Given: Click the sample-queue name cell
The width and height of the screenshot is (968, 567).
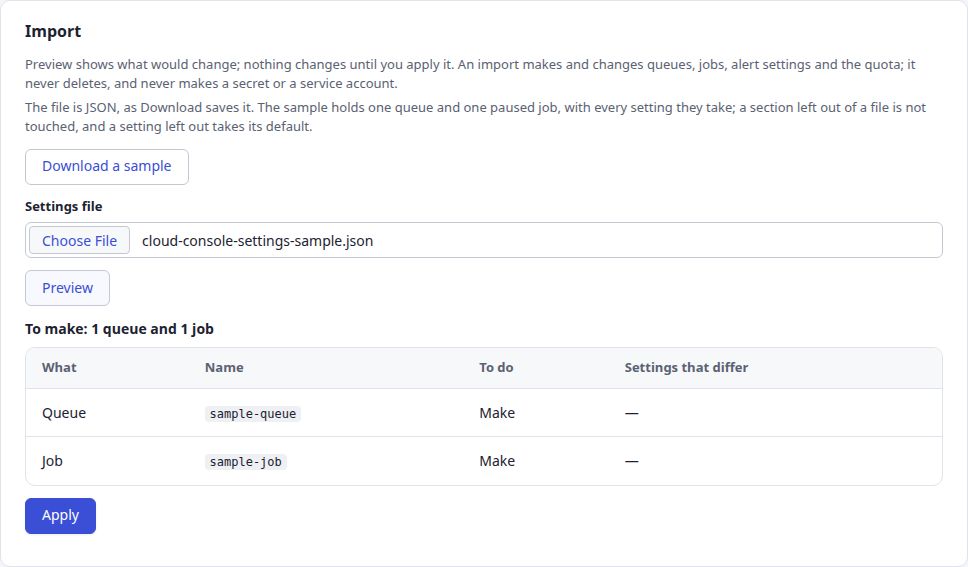Looking at the screenshot, I should pyautogui.click(x=252, y=413).
